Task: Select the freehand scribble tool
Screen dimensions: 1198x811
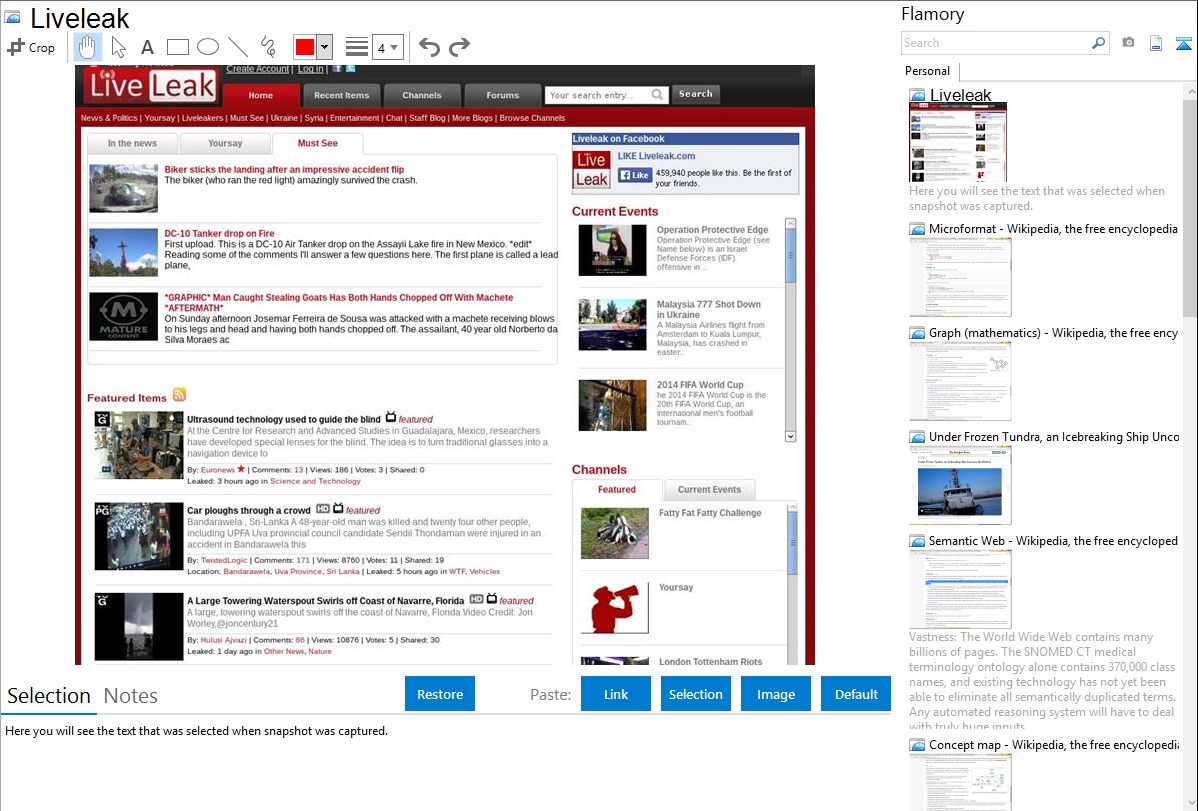Action: [268, 47]
